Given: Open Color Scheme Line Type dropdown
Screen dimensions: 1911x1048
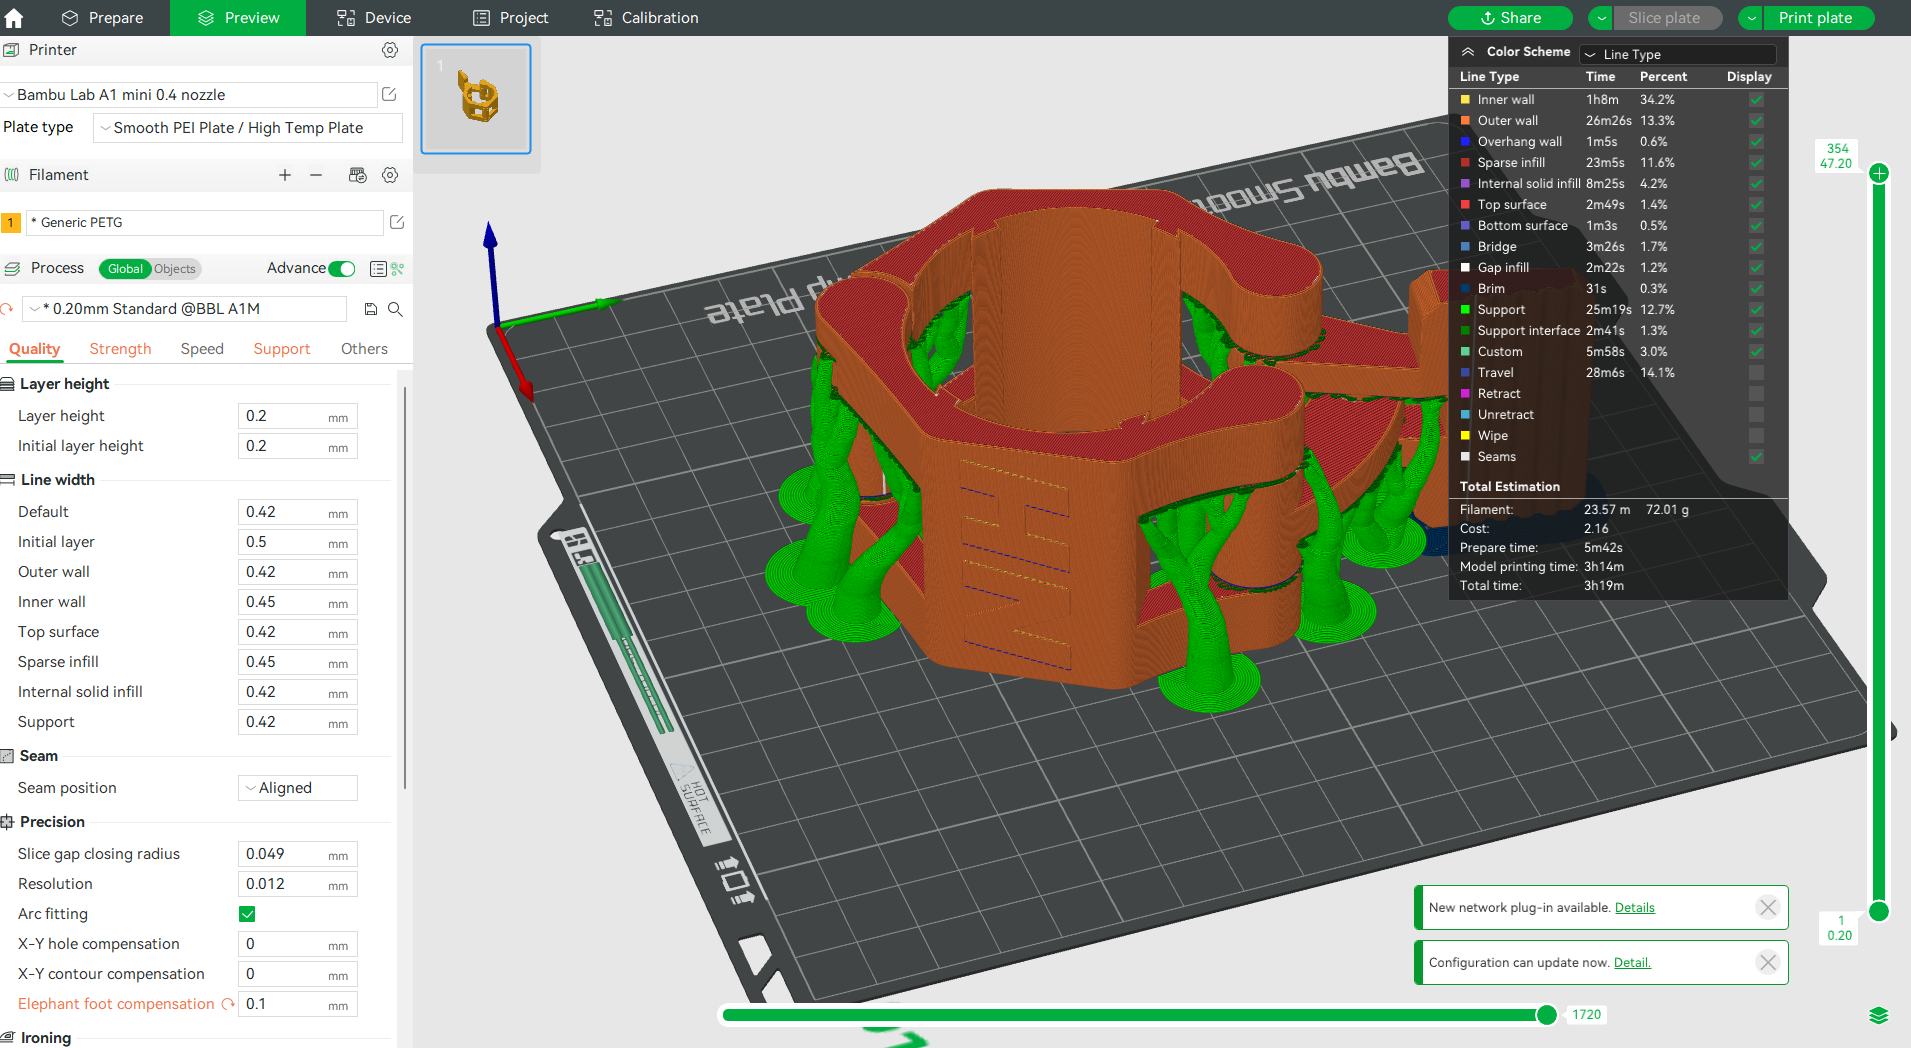Looking at the screenshot, I should click(1679, 54).
